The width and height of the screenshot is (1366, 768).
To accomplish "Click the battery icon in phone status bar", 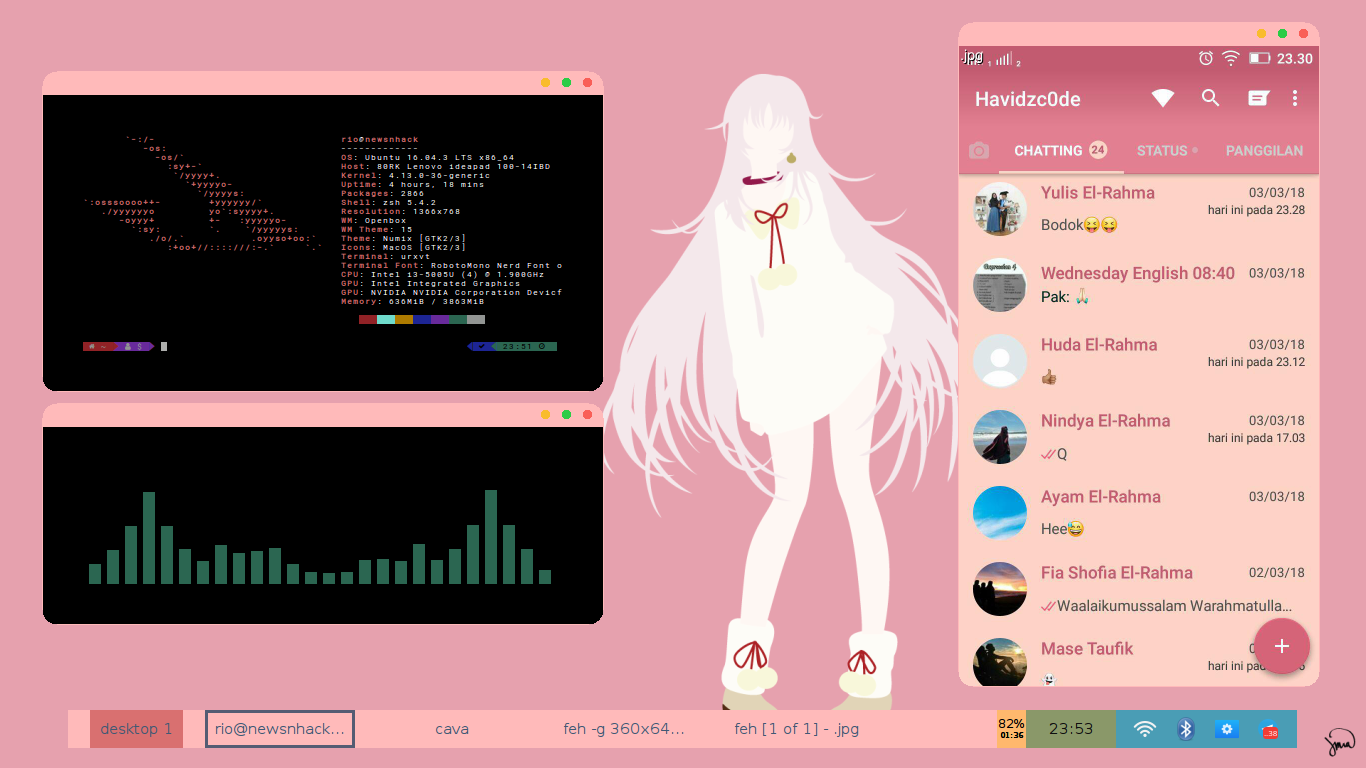I will coord(1259,58).
